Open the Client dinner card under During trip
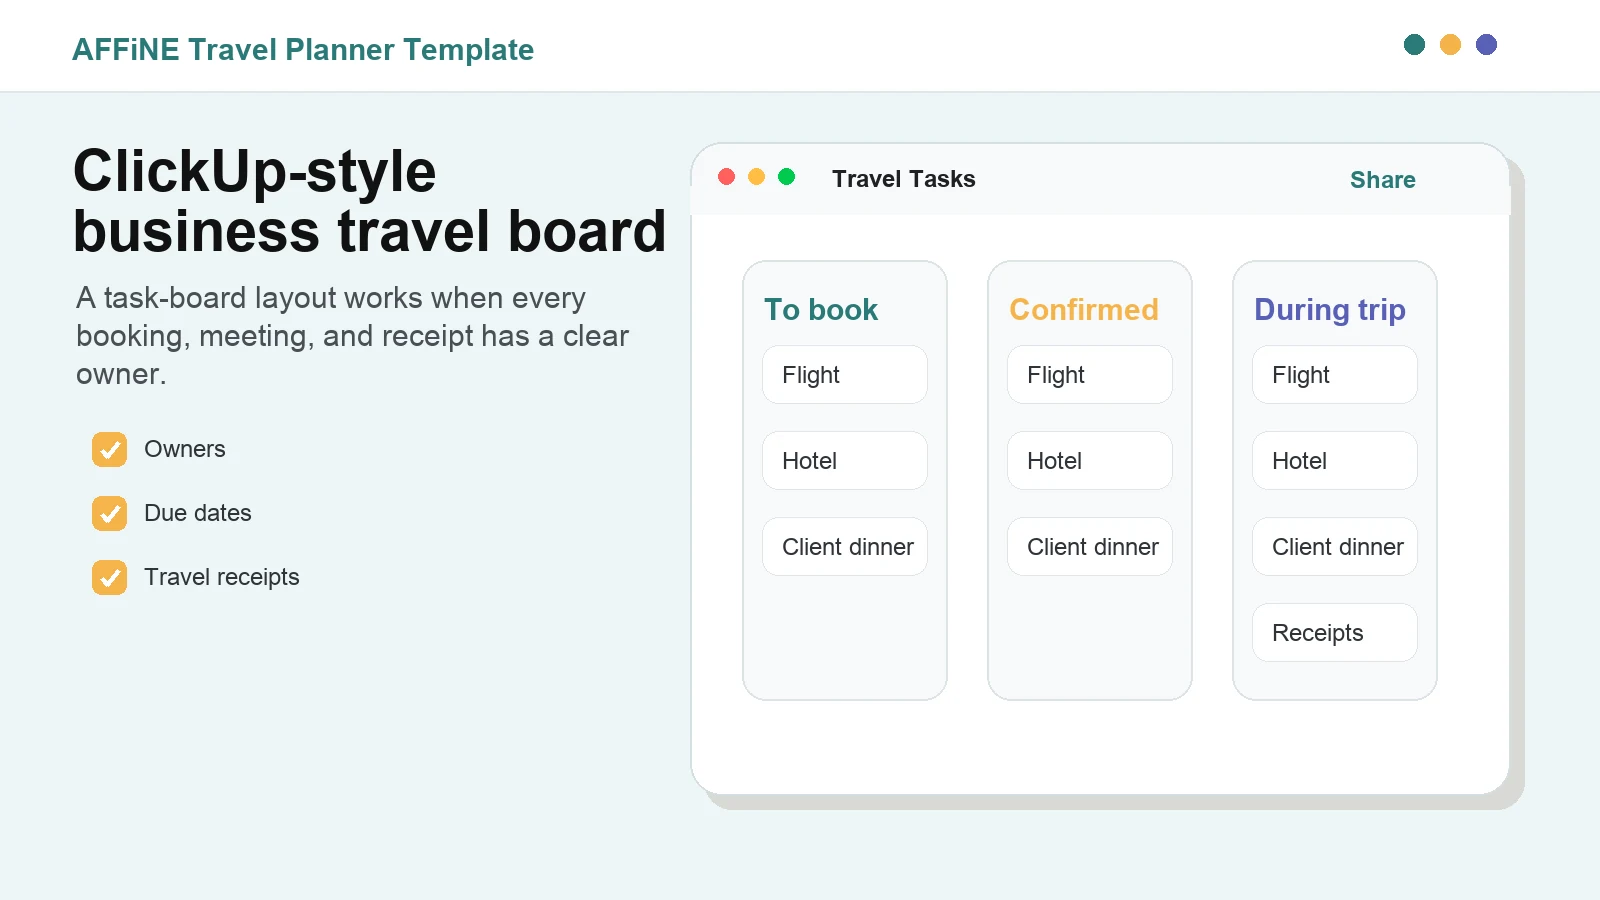This screenshot has width=1600, height=900. point(1335,547)
